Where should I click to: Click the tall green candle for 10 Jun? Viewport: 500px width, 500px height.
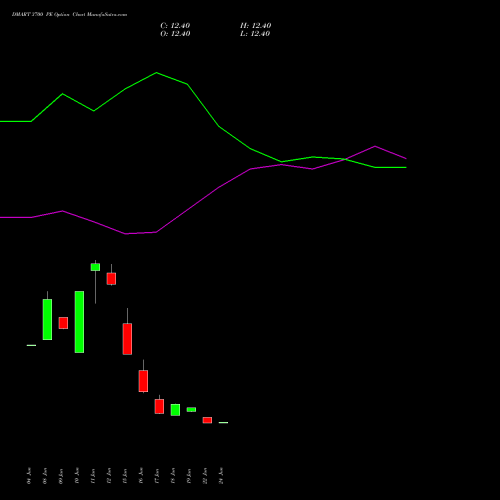pyautogui.click(x=79, y=322)
